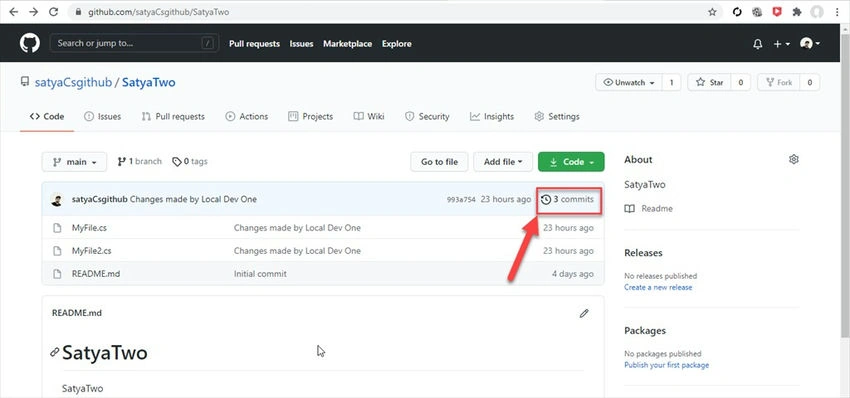The height and width of the screenshot is (398, 850).
Task: Switch to the Wiki tab
Action: pos(369,117)
